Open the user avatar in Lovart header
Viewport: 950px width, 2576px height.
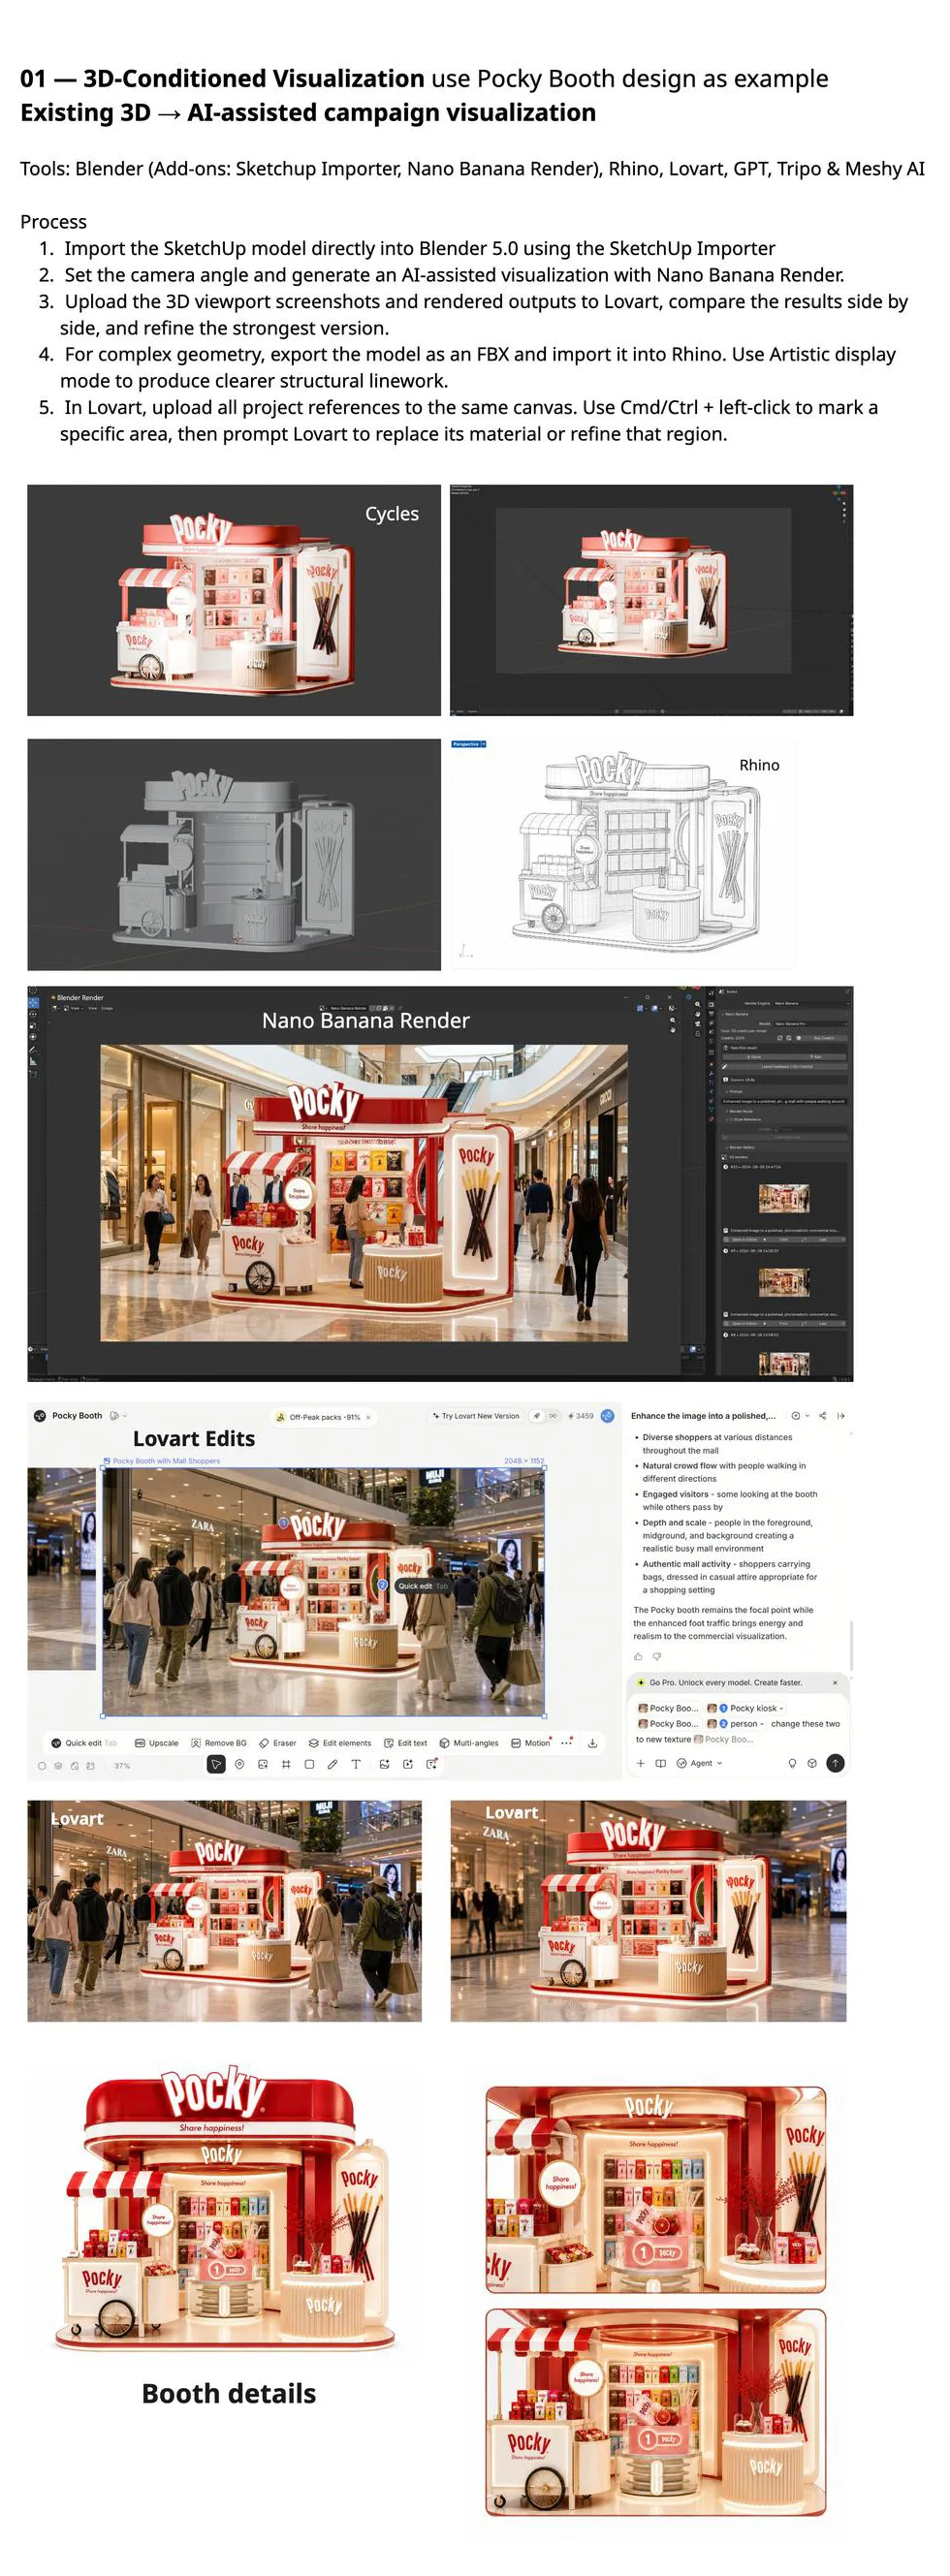(x=607, y=1416)
